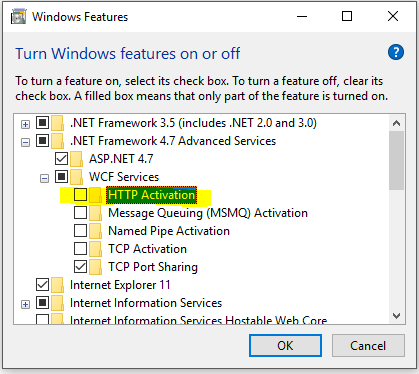Check the Message Queuing (MSMQ) Activation box

[80, 213]
